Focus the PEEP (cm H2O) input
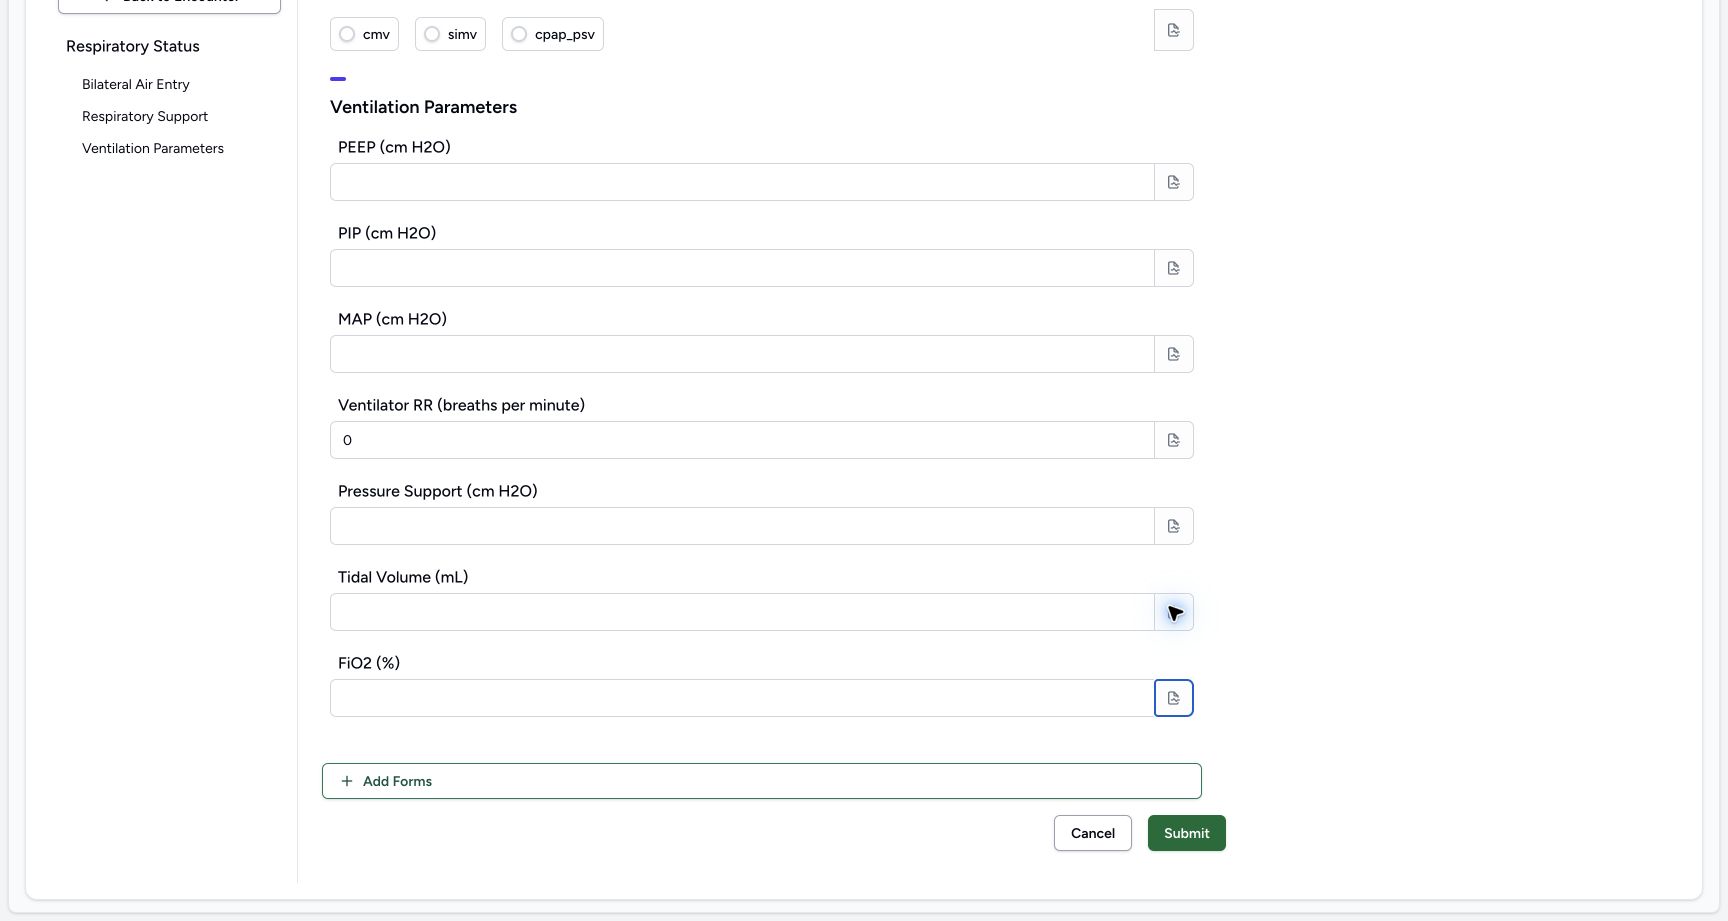 [742, 182]
